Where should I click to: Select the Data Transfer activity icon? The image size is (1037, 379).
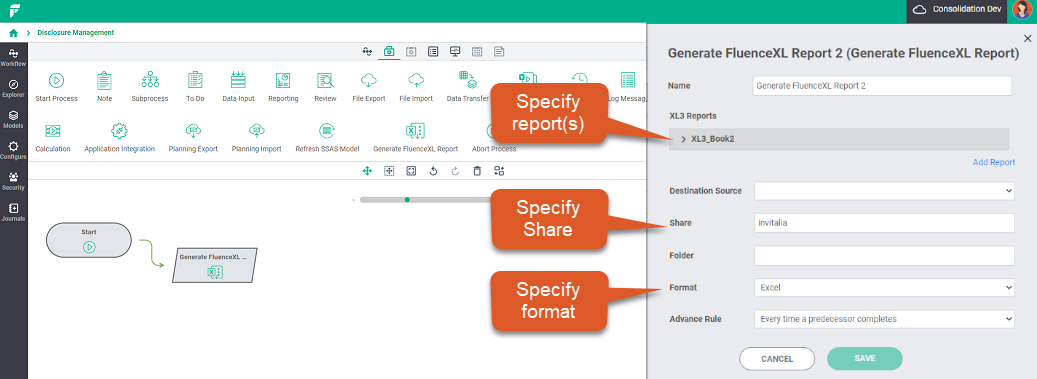(x=468, y=80)
